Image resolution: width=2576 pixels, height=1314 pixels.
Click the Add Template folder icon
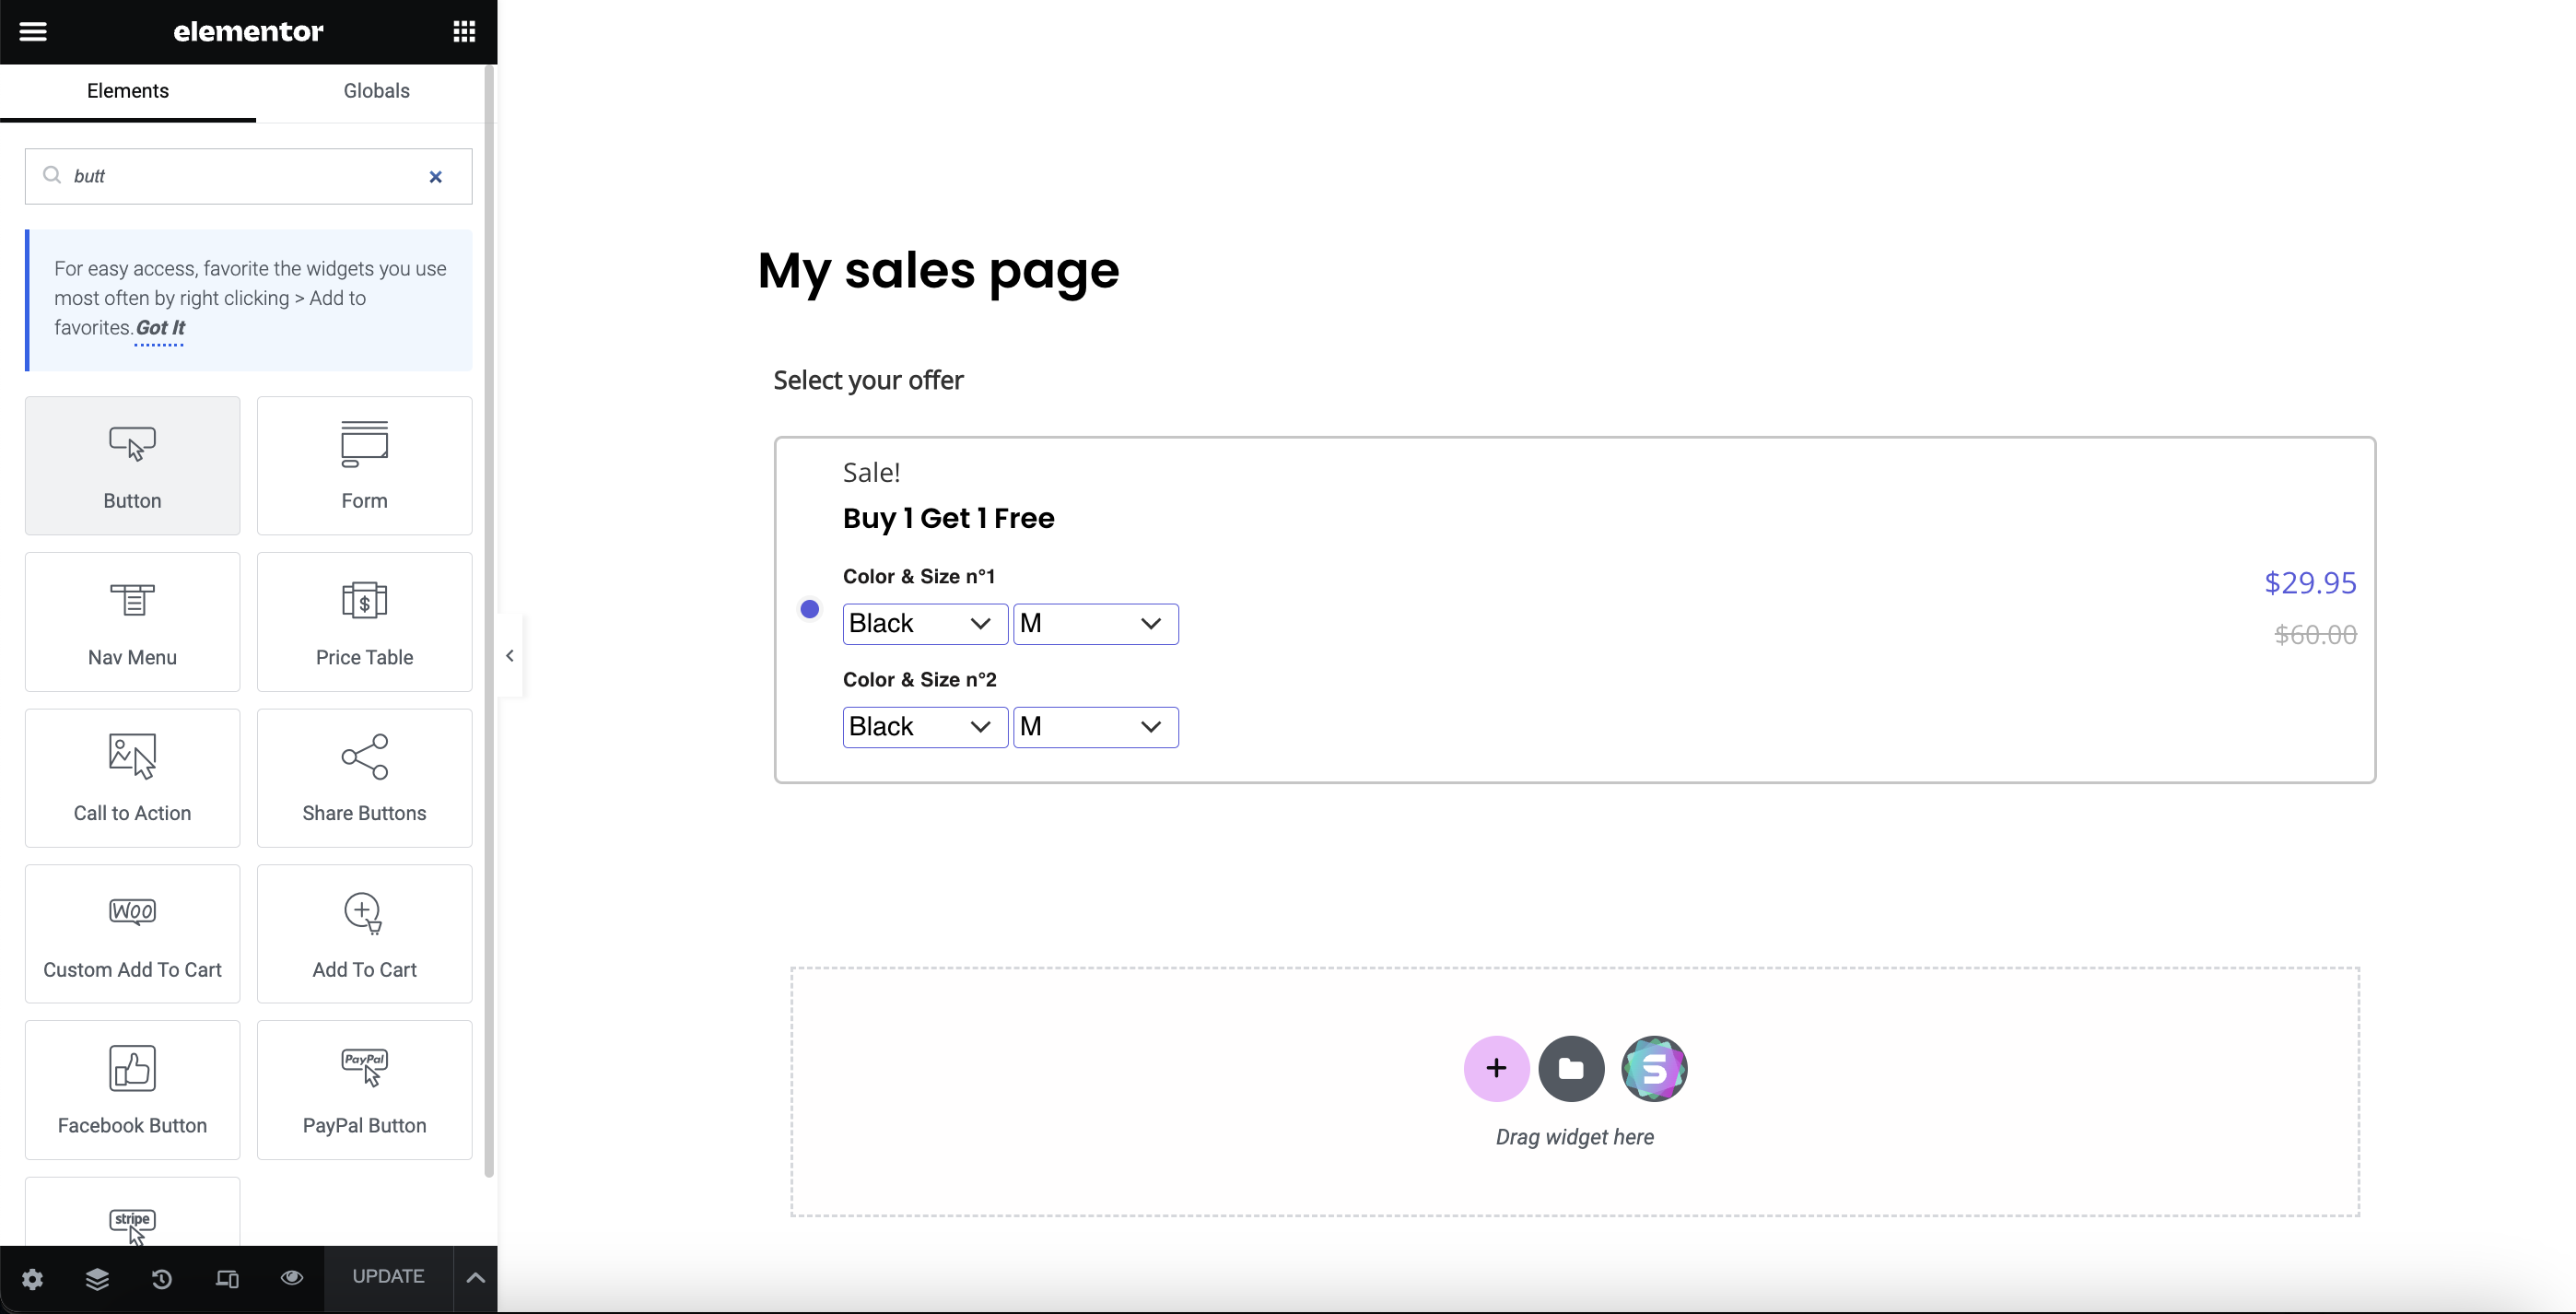[x=1571, y=1068]
